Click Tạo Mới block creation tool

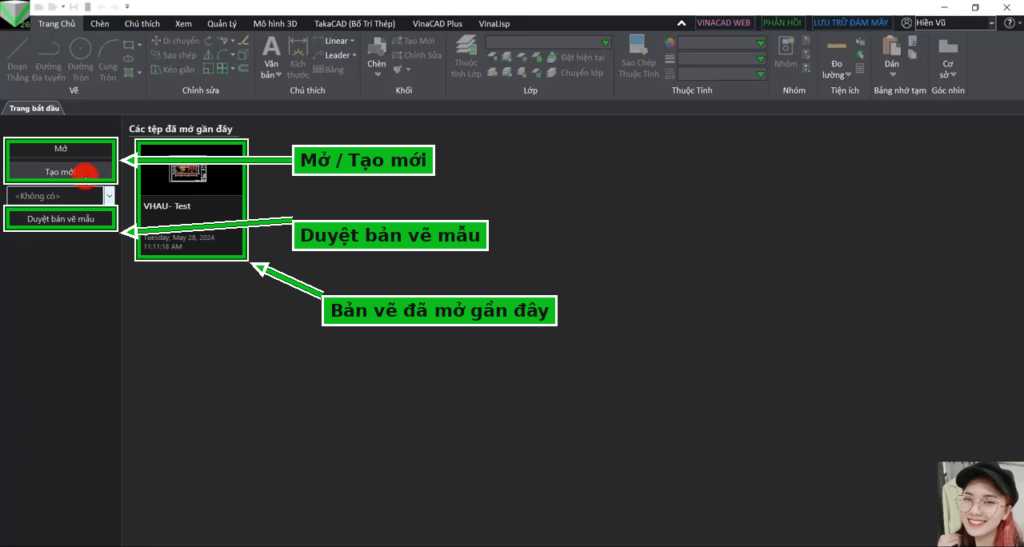tap(413, 40)
